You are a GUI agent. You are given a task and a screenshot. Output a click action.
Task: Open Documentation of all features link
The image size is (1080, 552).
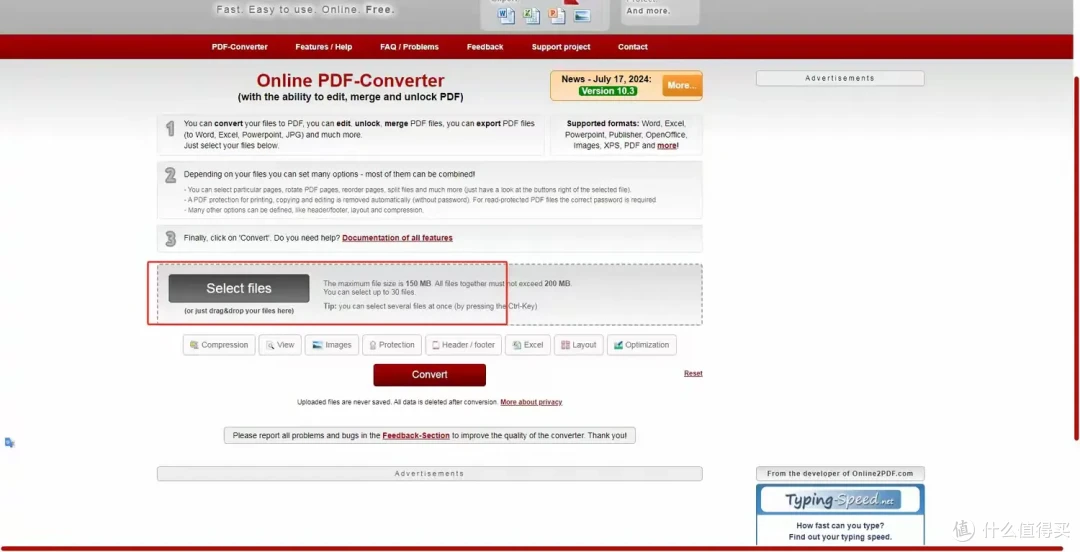[x=397, y=238]
